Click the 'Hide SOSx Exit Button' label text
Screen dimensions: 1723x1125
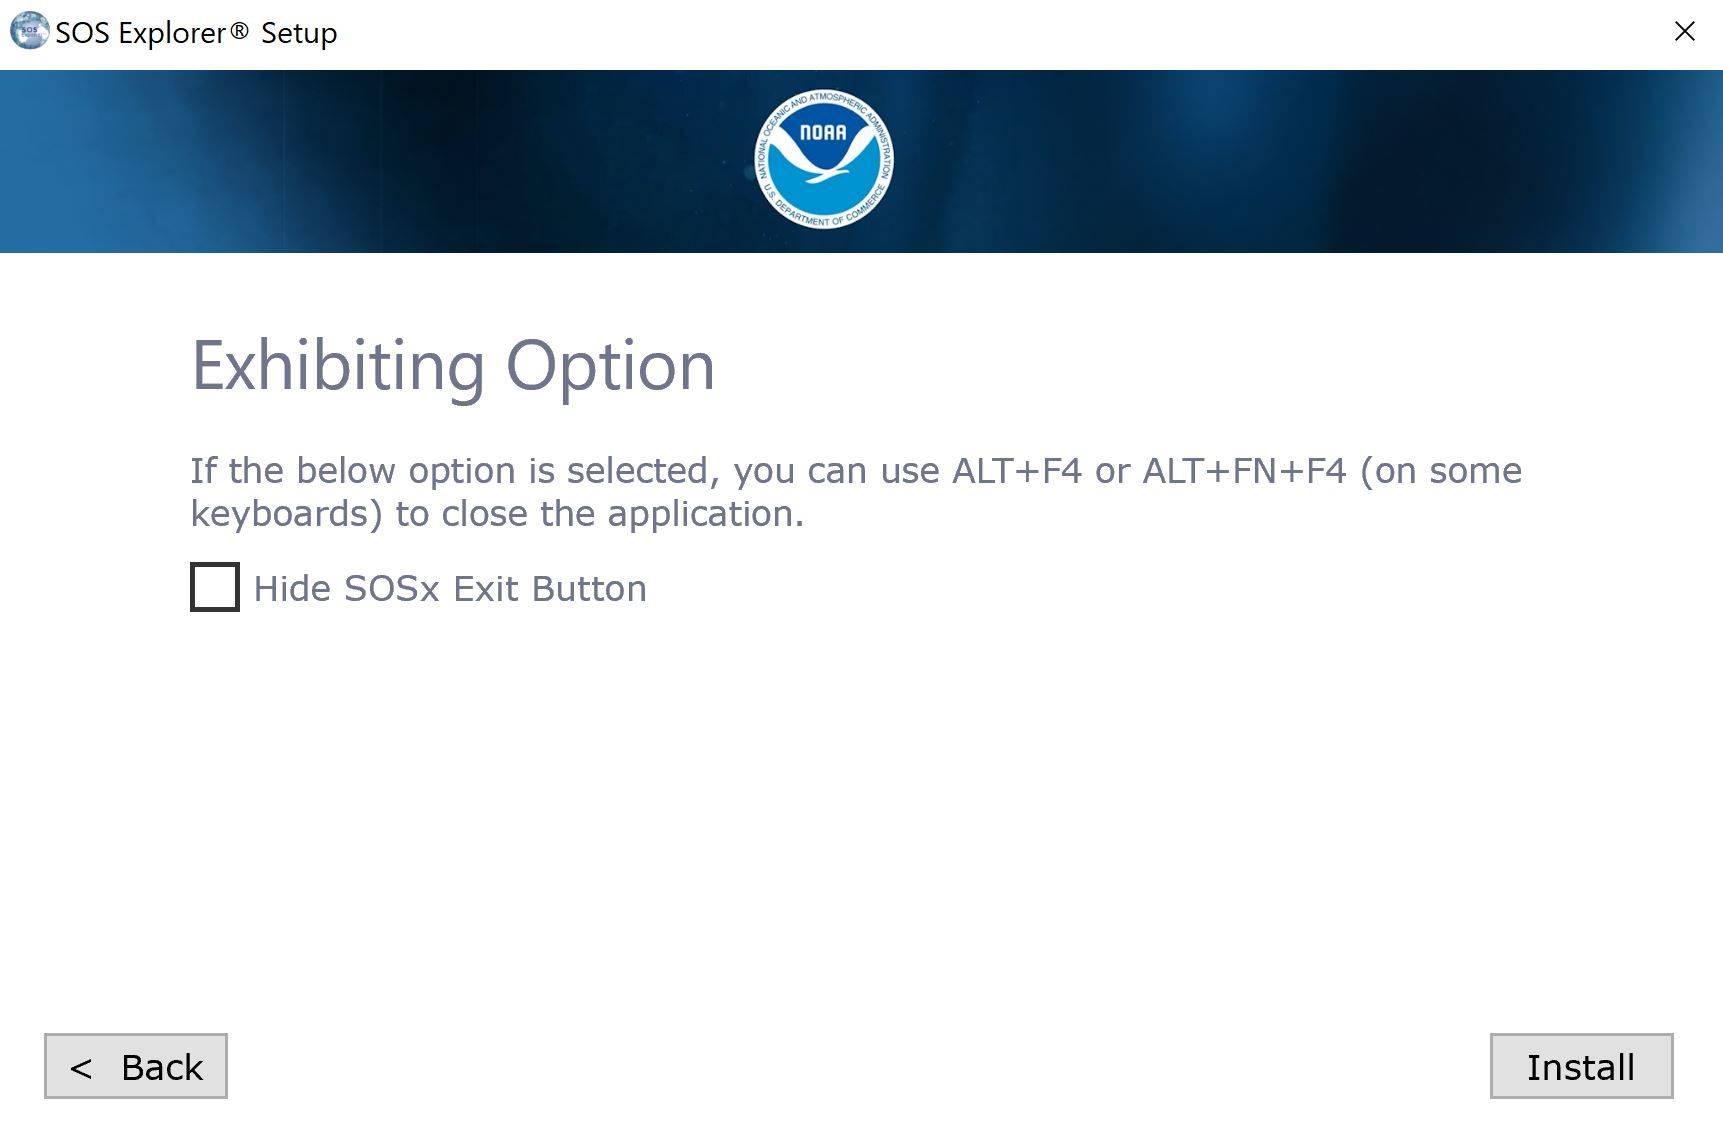tap(450, 588)
